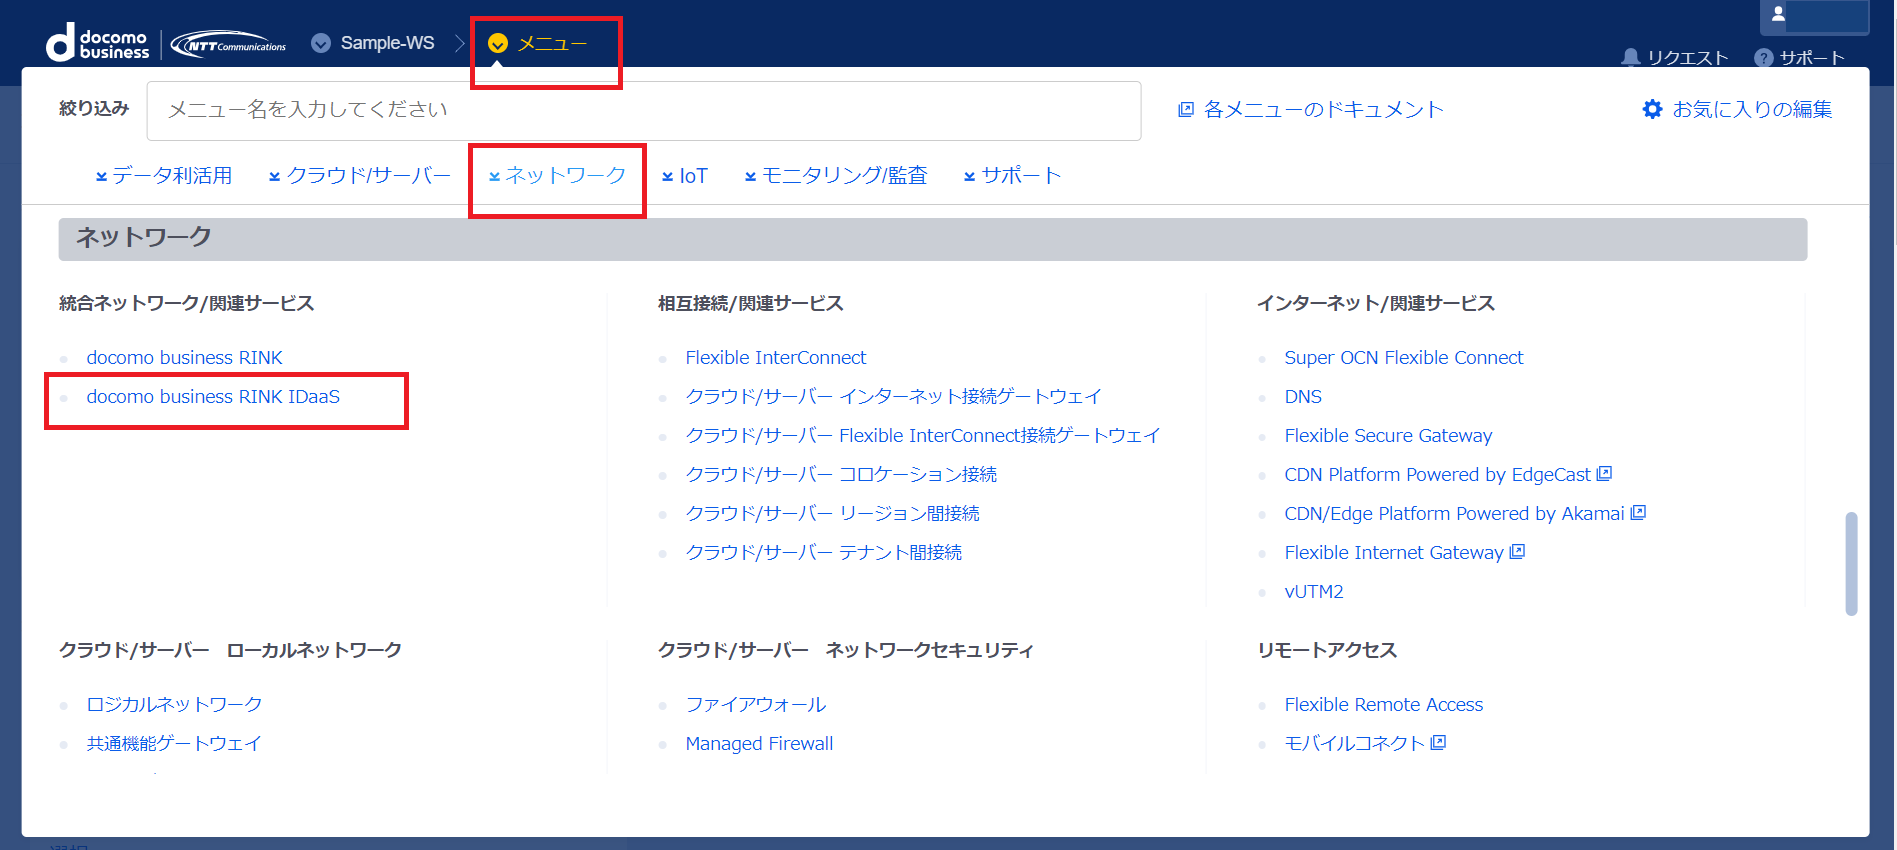Click the document icon beside 各メニューのドキュメント

1186,109
